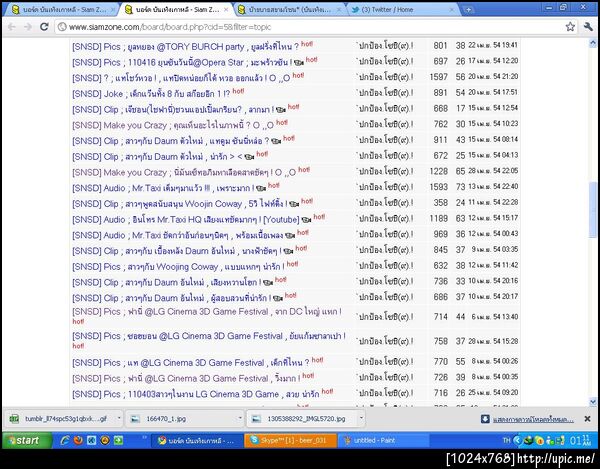Click the timestamp ending 54 19:41
This screenshot has width=600, height=469.
click(x=493, y=46)
